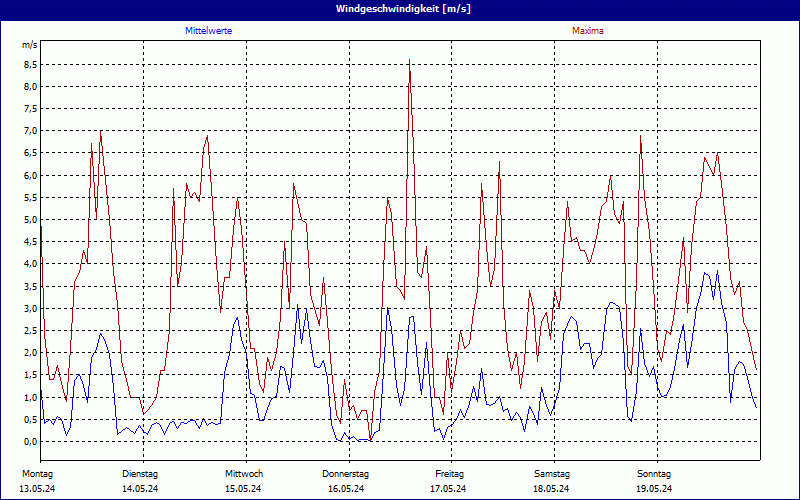Select the Sonntag day label

point(655,473)
